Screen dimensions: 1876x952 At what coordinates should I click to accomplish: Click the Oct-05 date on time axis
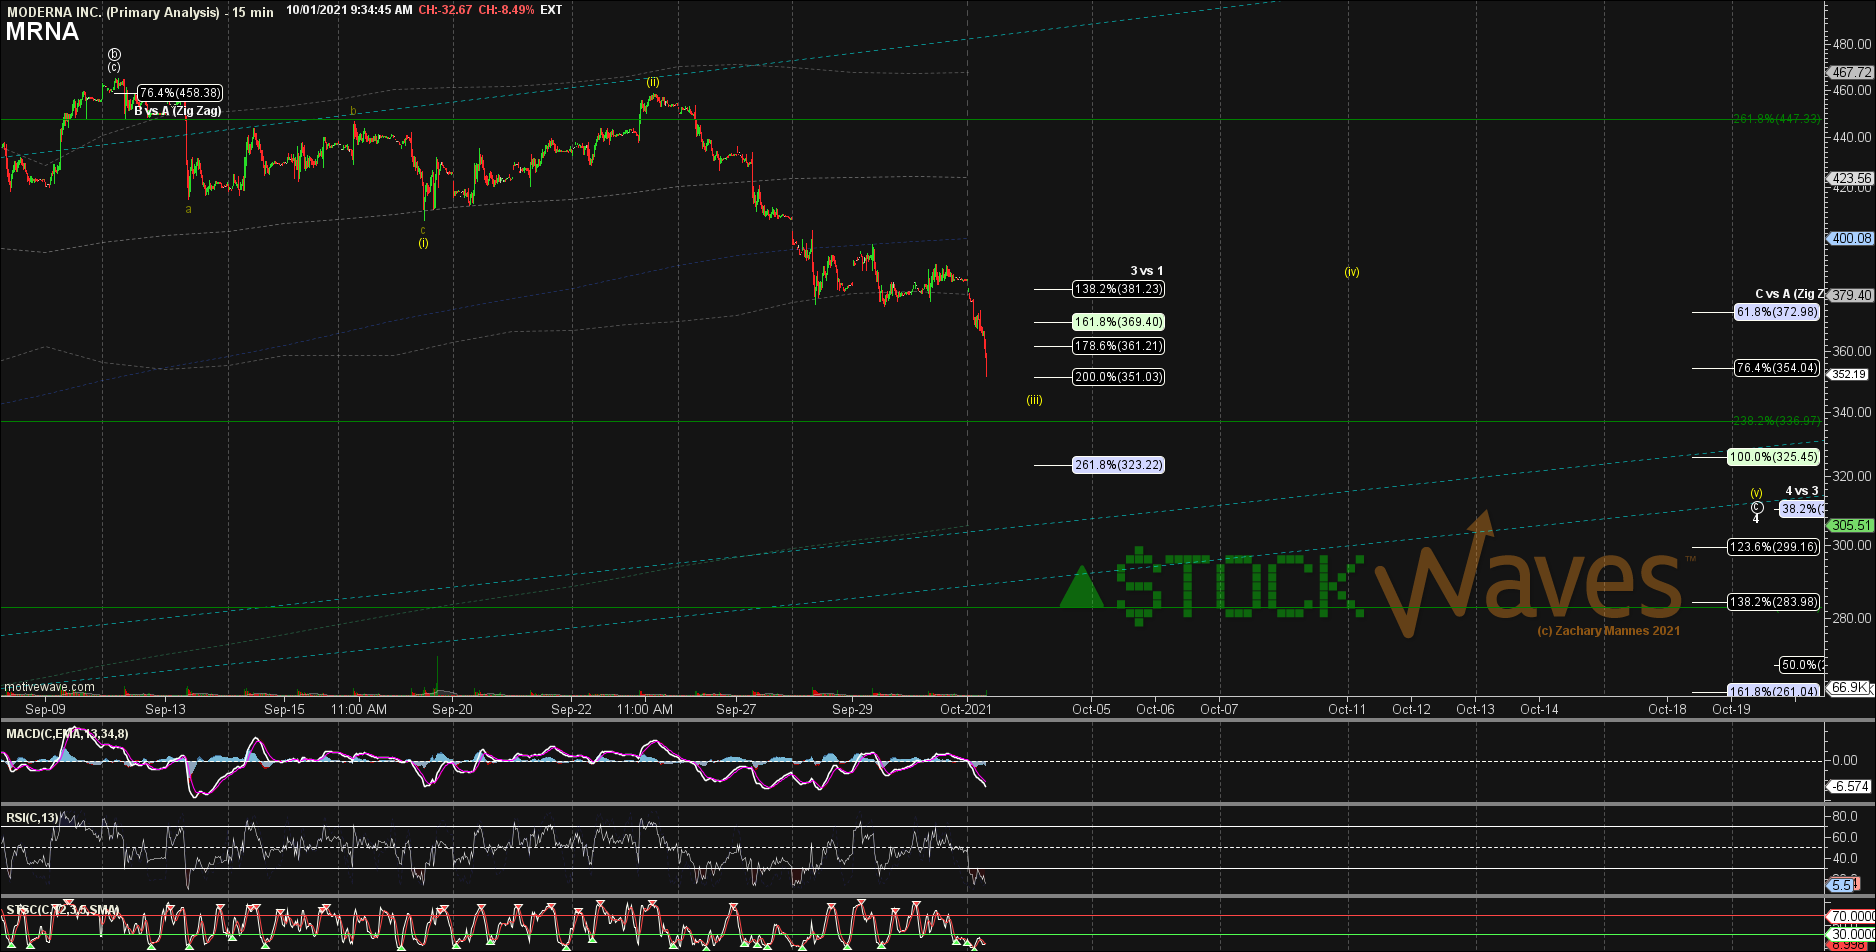click(x=1091, y=709)
